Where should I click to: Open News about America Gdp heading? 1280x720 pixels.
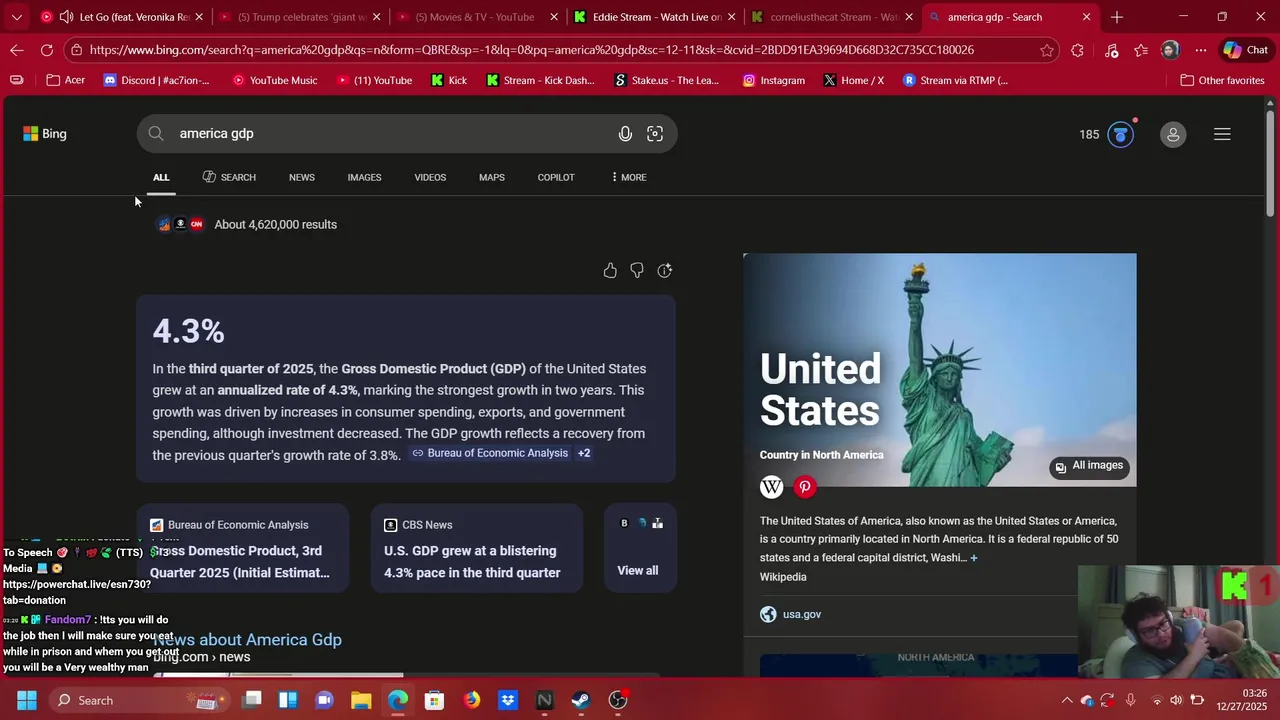click(x=247, y=640)
